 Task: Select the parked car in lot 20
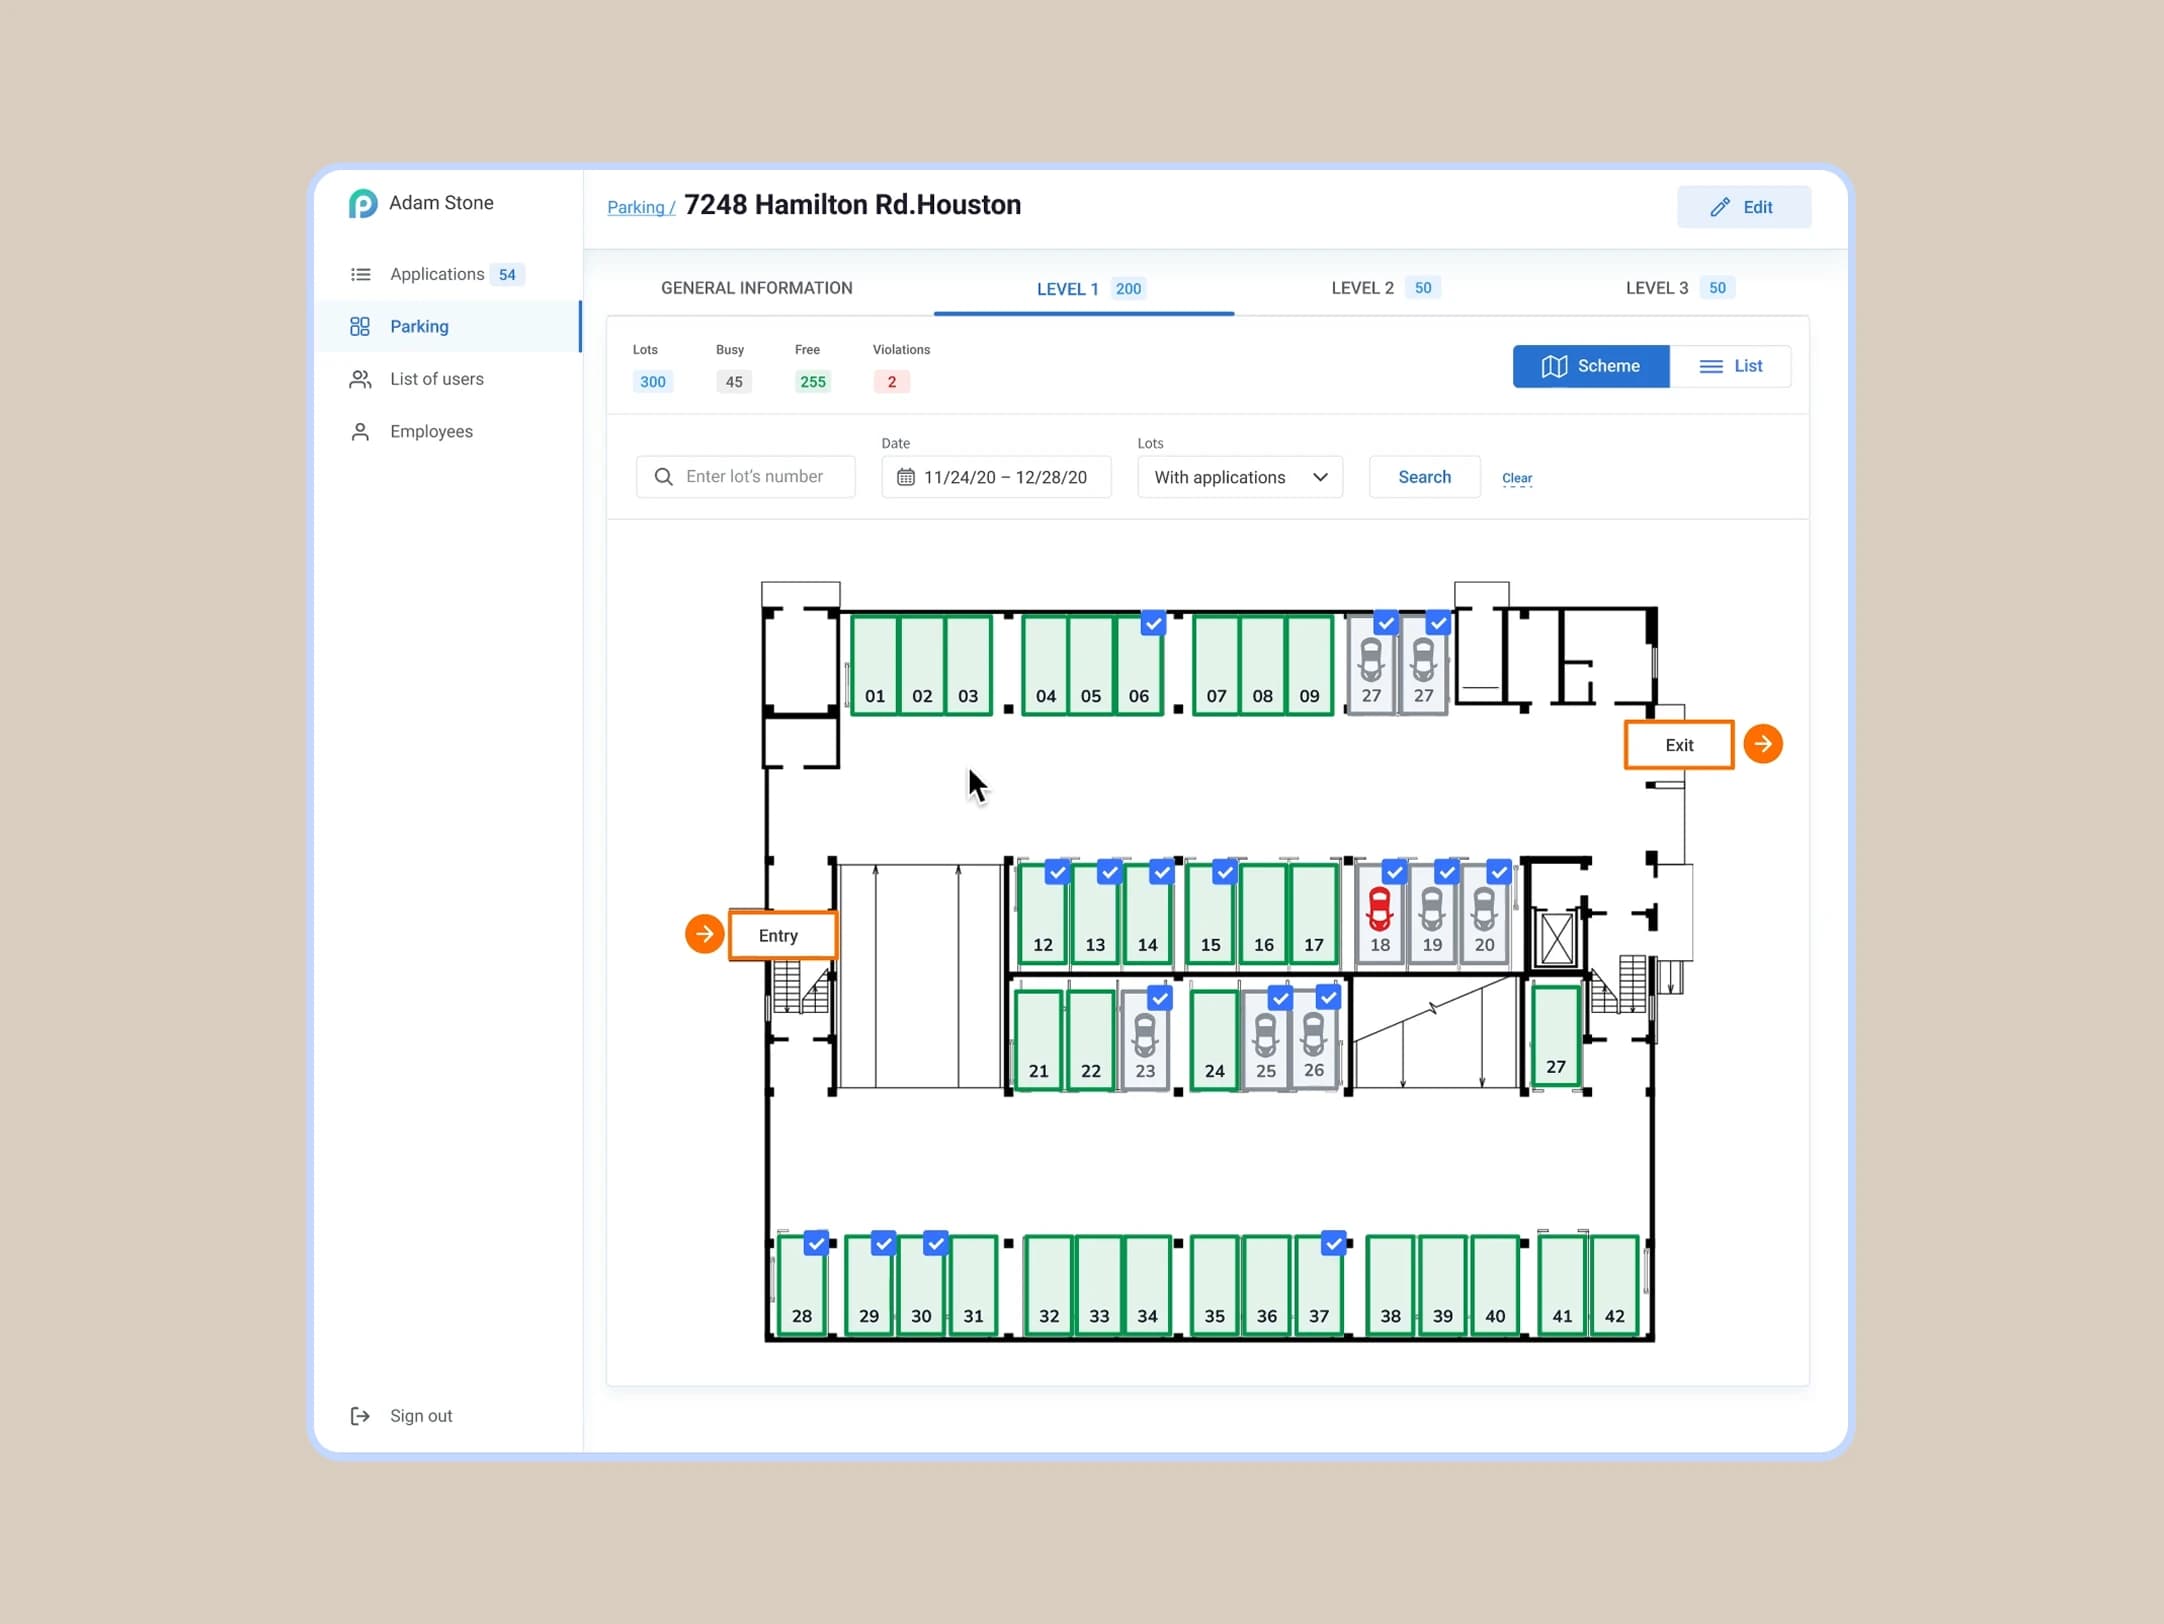(x=1485, y=909)
